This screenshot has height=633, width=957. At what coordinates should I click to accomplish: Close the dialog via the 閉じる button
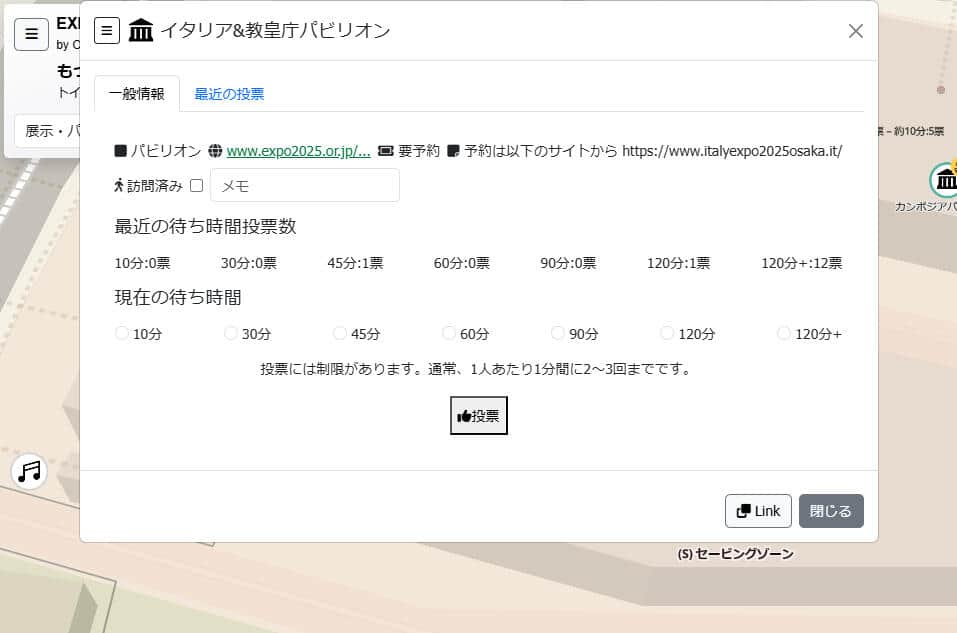click(831, 510)
